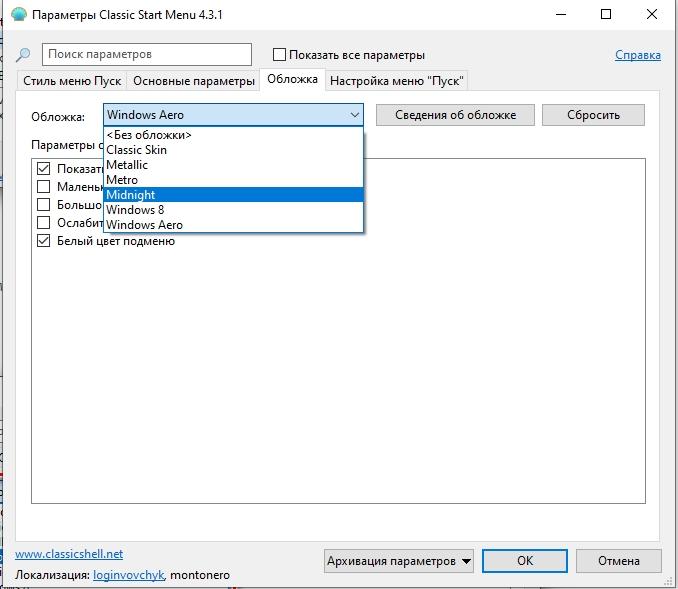
Task: Maximize the settings window
Action: [x=606, y=14]
